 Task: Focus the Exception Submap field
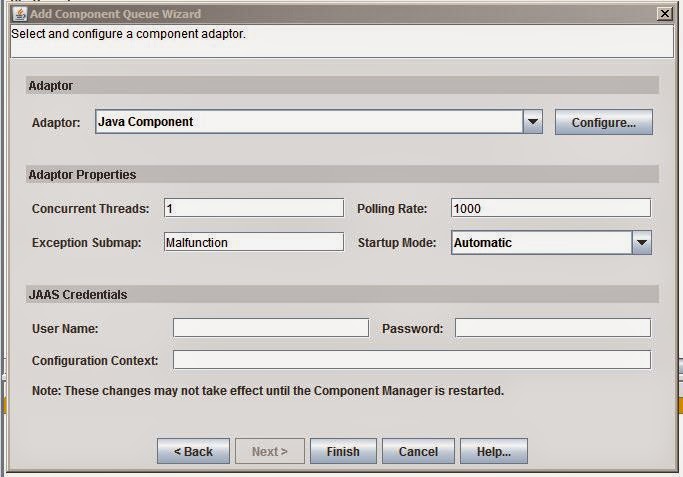(253, 242)
